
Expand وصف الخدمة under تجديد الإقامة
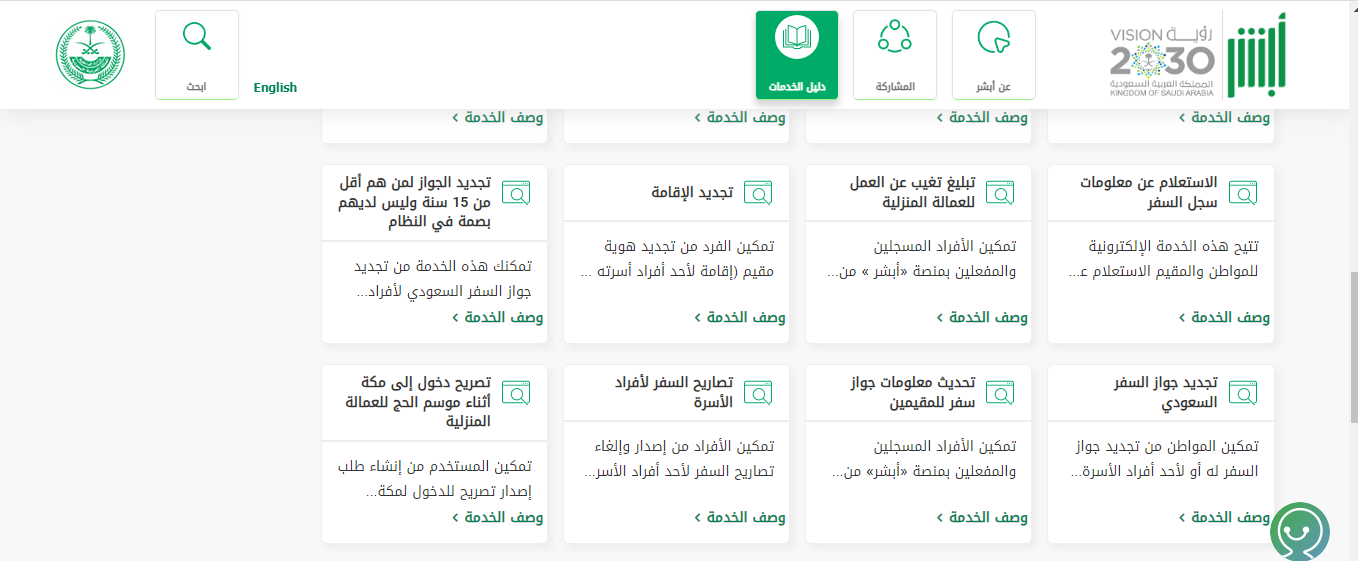[x=740, y=317]
